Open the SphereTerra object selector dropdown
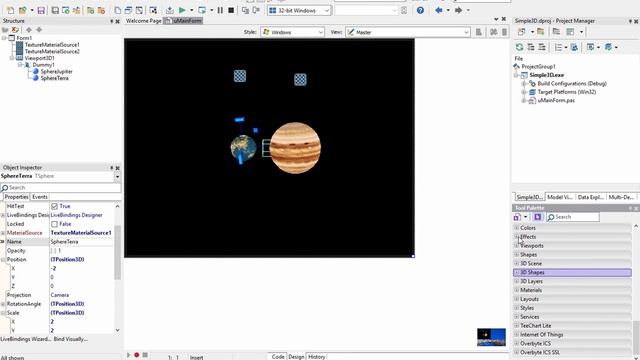Image resolution: width=640 pixels, height=360 pixels. click(x=117, y=176)
